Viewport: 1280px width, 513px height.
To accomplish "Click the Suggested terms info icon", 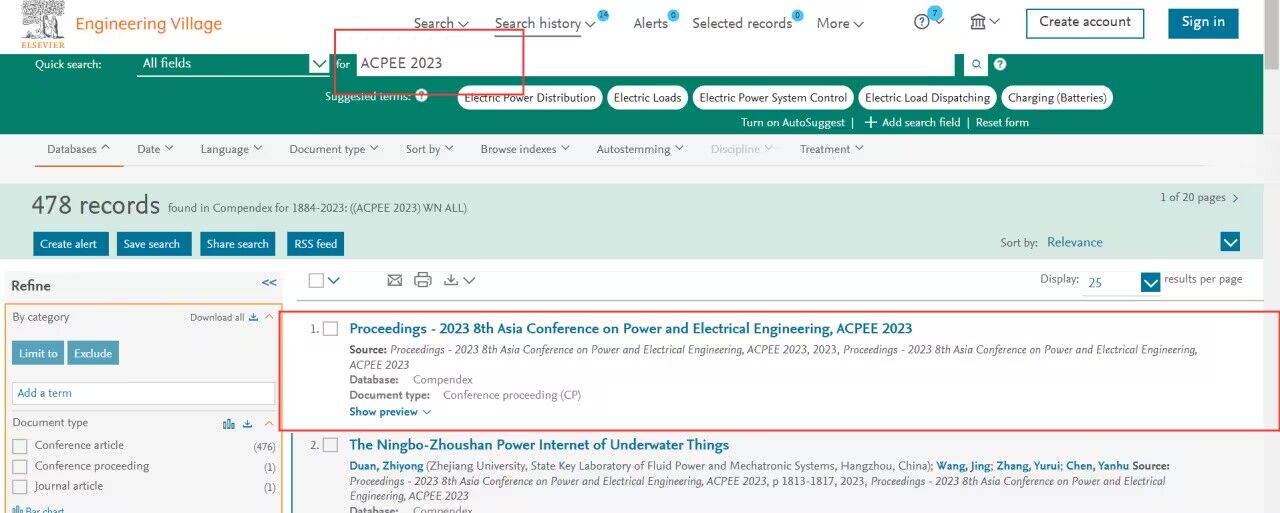I will tap(422, 96).
